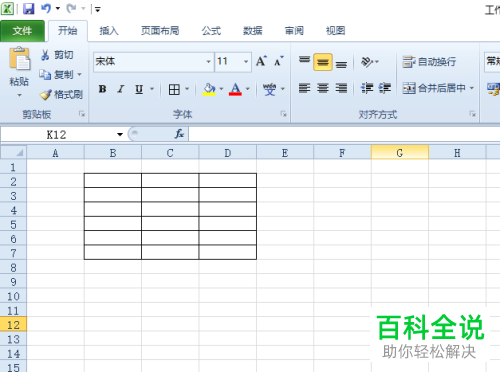
Task: Open Customize Quick Access Toolbar dropdown
Action: tap(97, 9)
